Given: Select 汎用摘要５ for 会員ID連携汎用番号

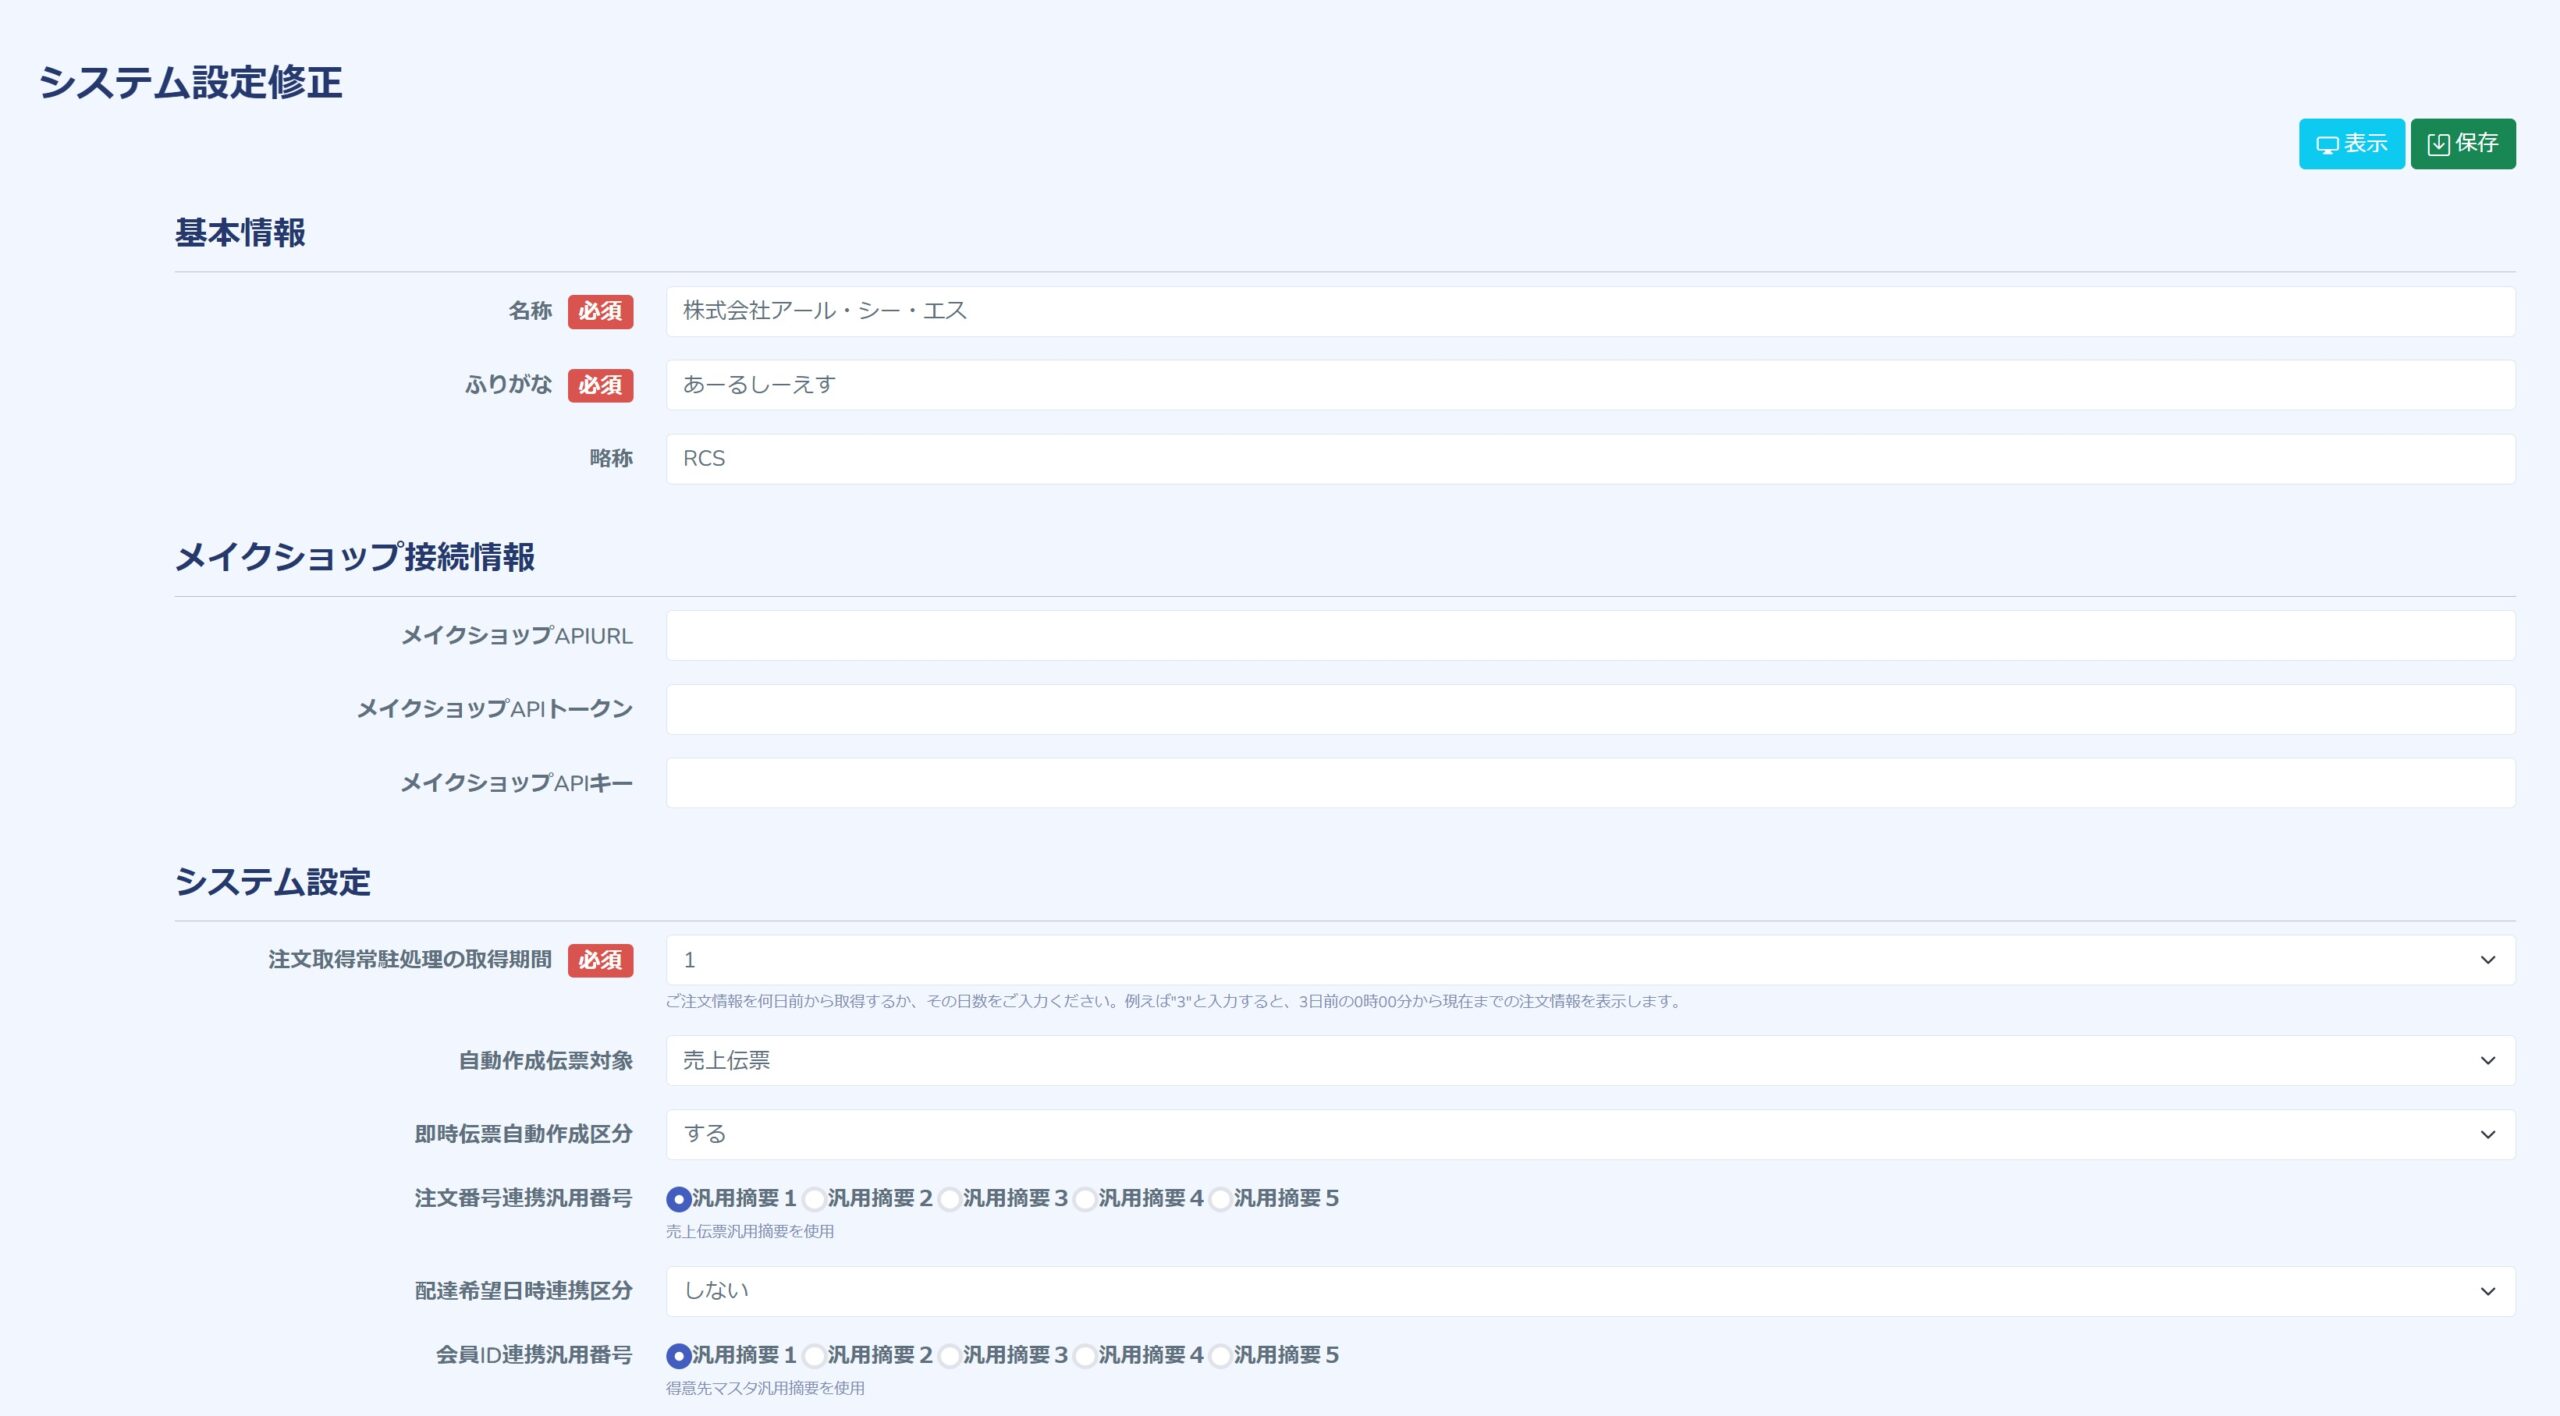Looking at the screenshot, I should 1221,1356.
